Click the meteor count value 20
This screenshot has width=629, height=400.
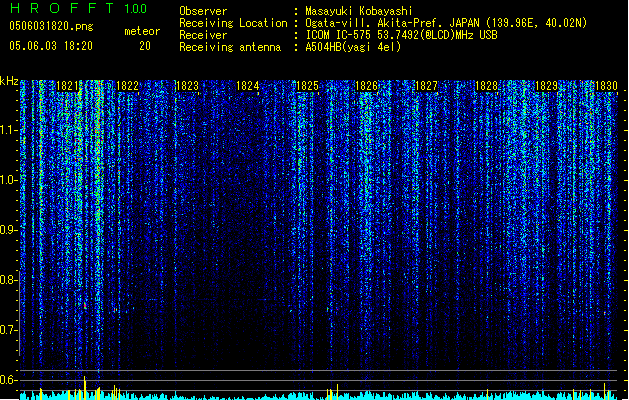(145, 46)
